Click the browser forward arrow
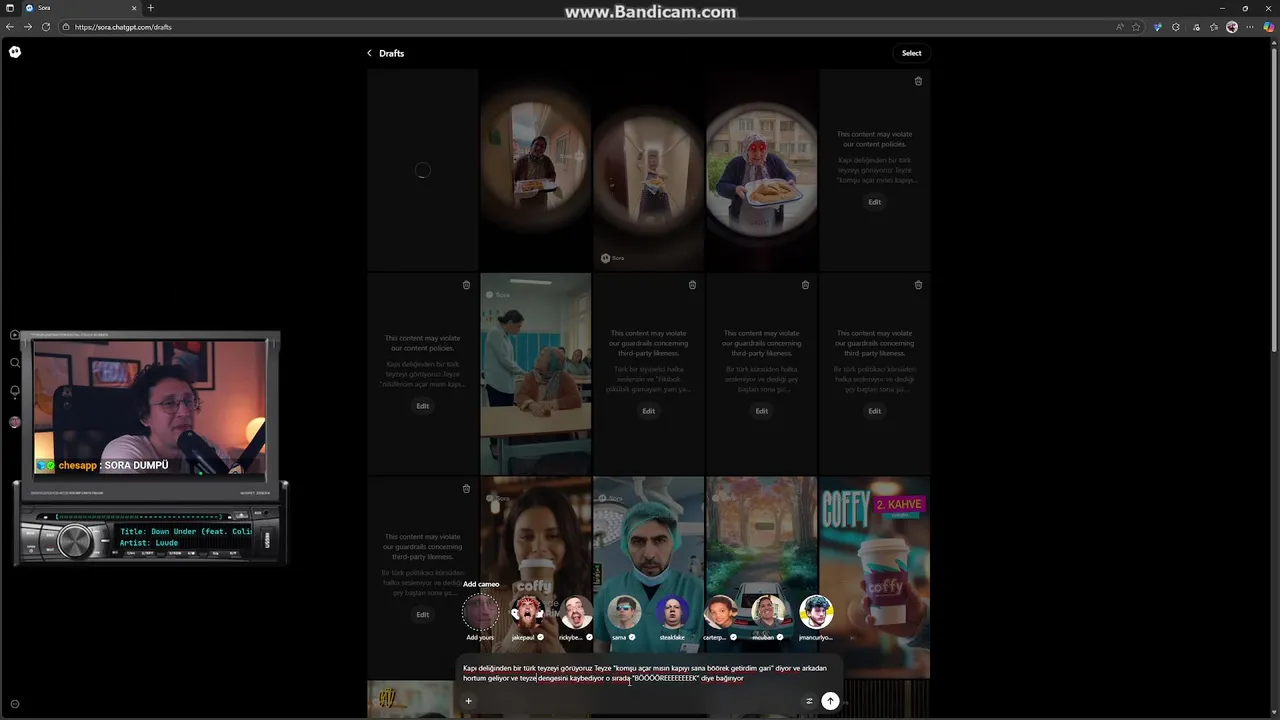1280x720 pixels. pyautogui.click(x=28, y=27)
